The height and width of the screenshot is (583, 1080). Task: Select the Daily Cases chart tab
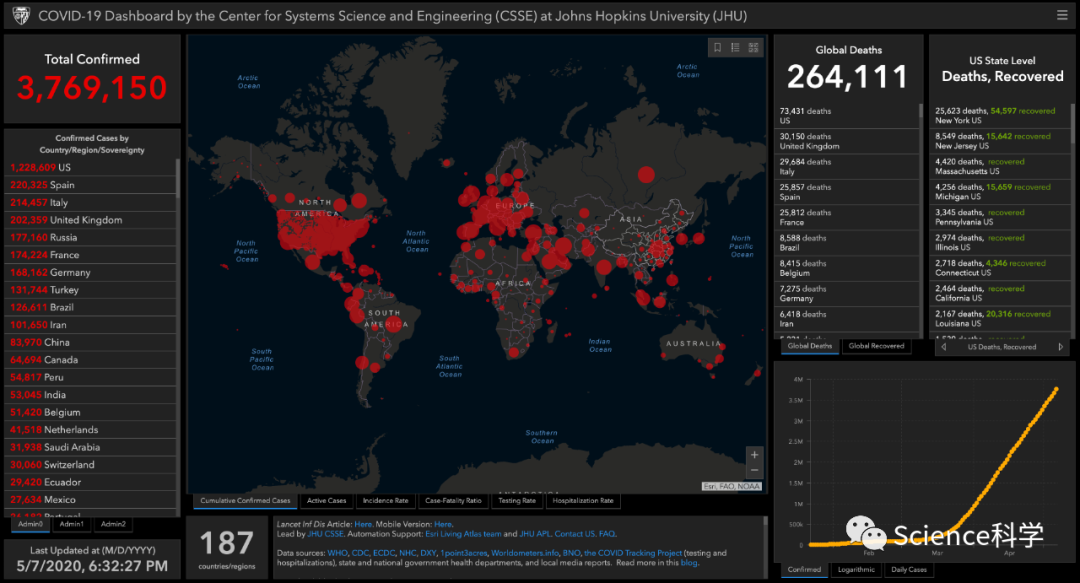pos(908,570)
